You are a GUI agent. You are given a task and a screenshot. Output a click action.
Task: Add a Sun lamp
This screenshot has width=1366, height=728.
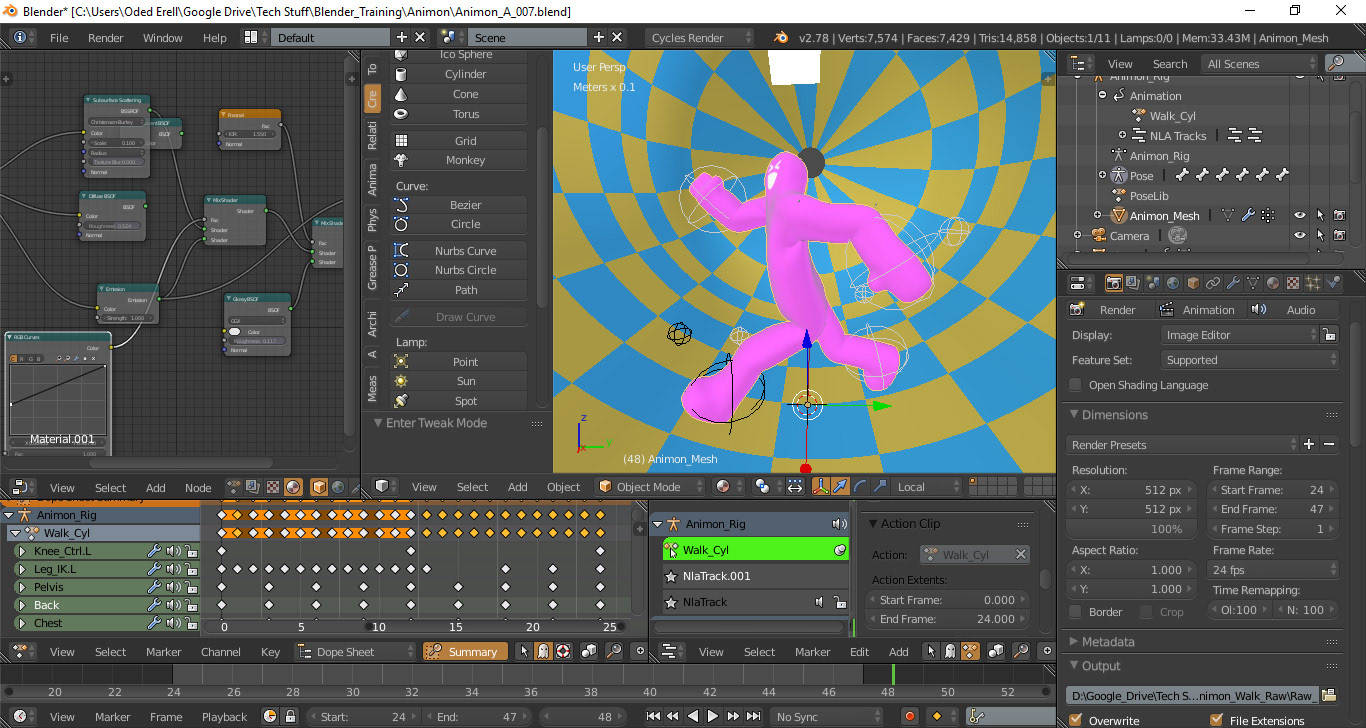click(463, 381)
